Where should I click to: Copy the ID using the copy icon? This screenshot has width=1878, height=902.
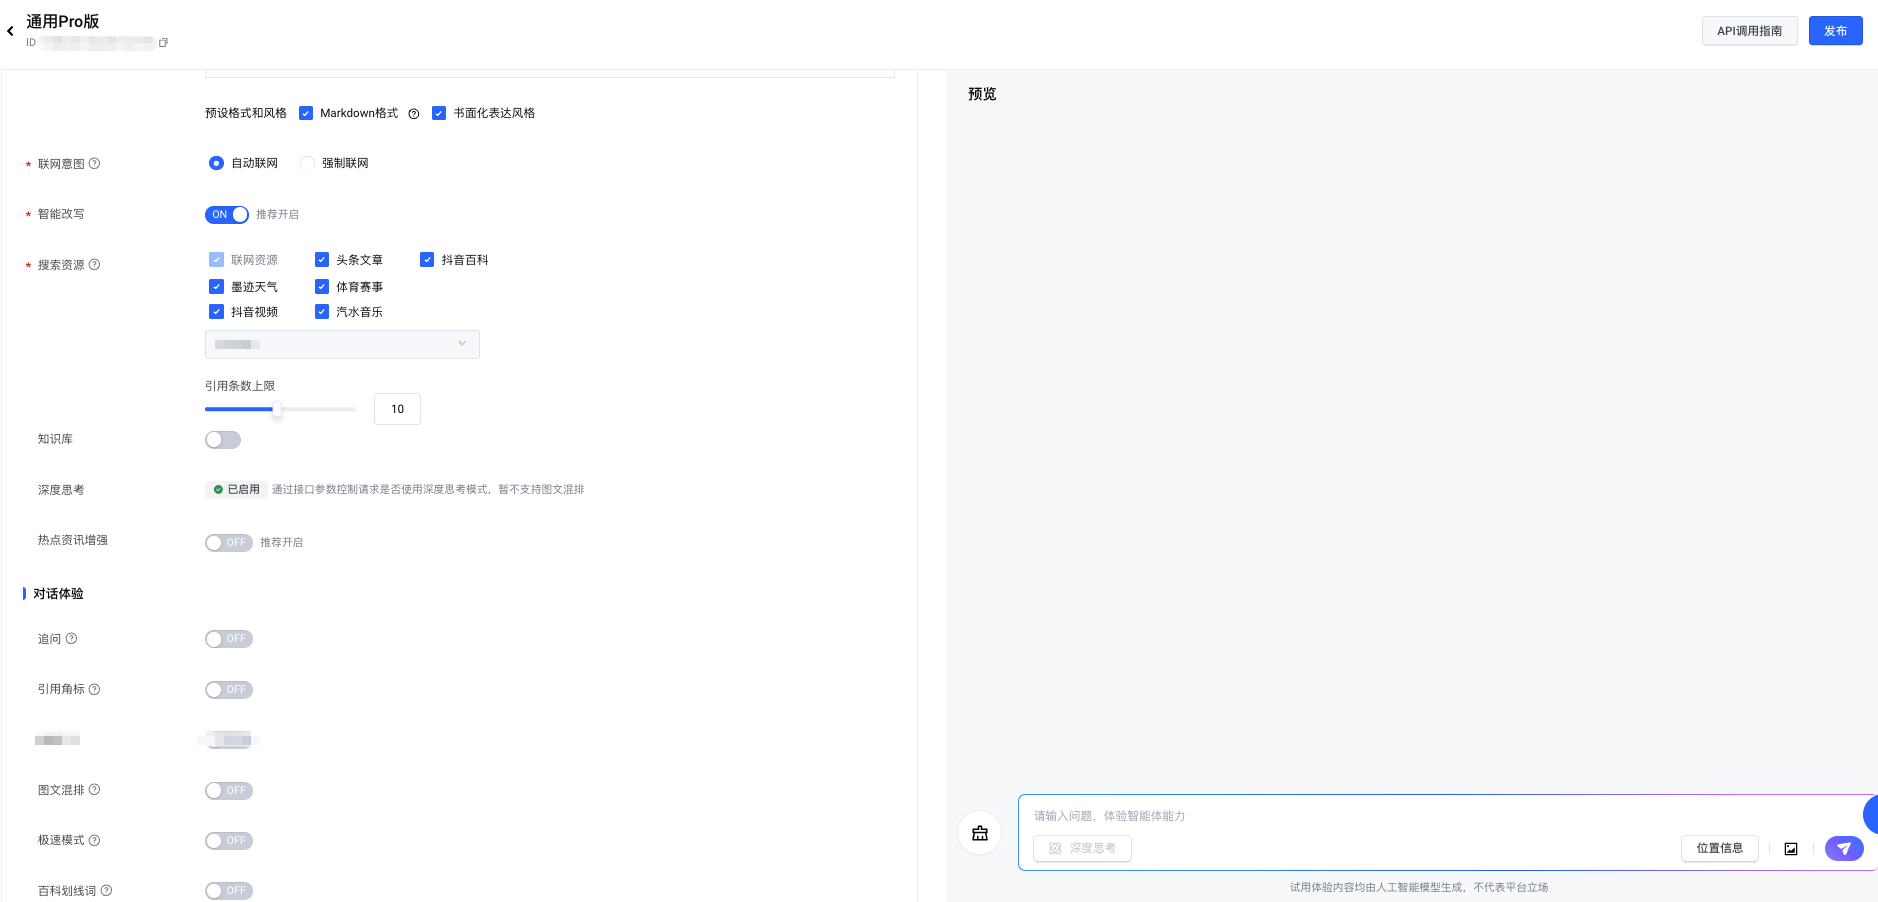163,43
